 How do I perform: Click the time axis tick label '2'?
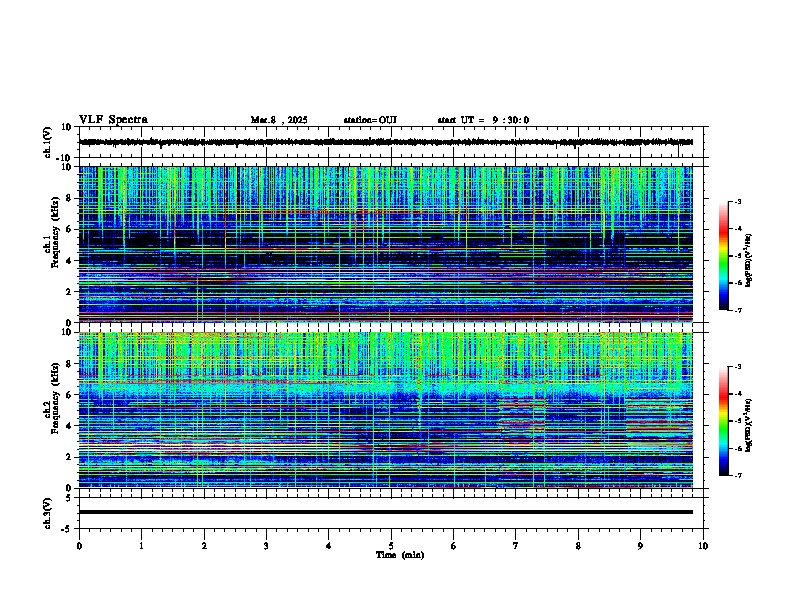204,546
